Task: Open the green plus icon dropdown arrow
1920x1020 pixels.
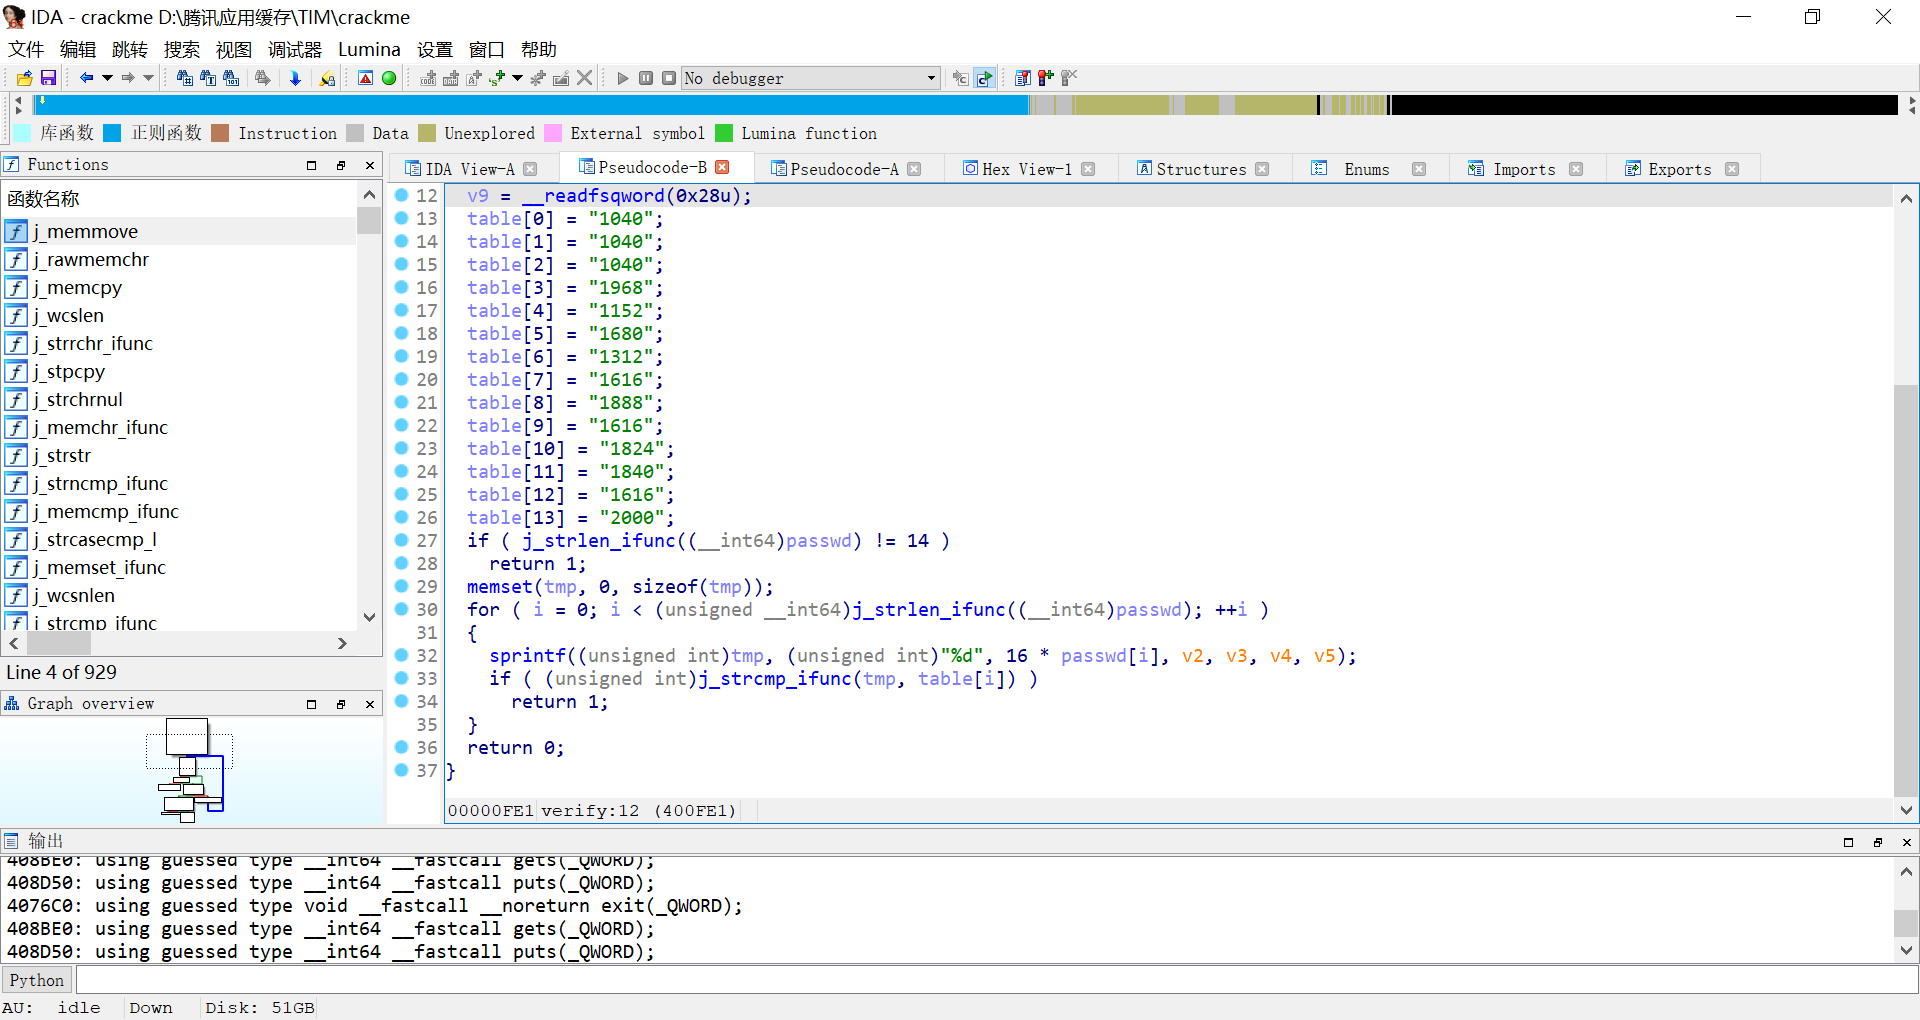Action: 517,78
